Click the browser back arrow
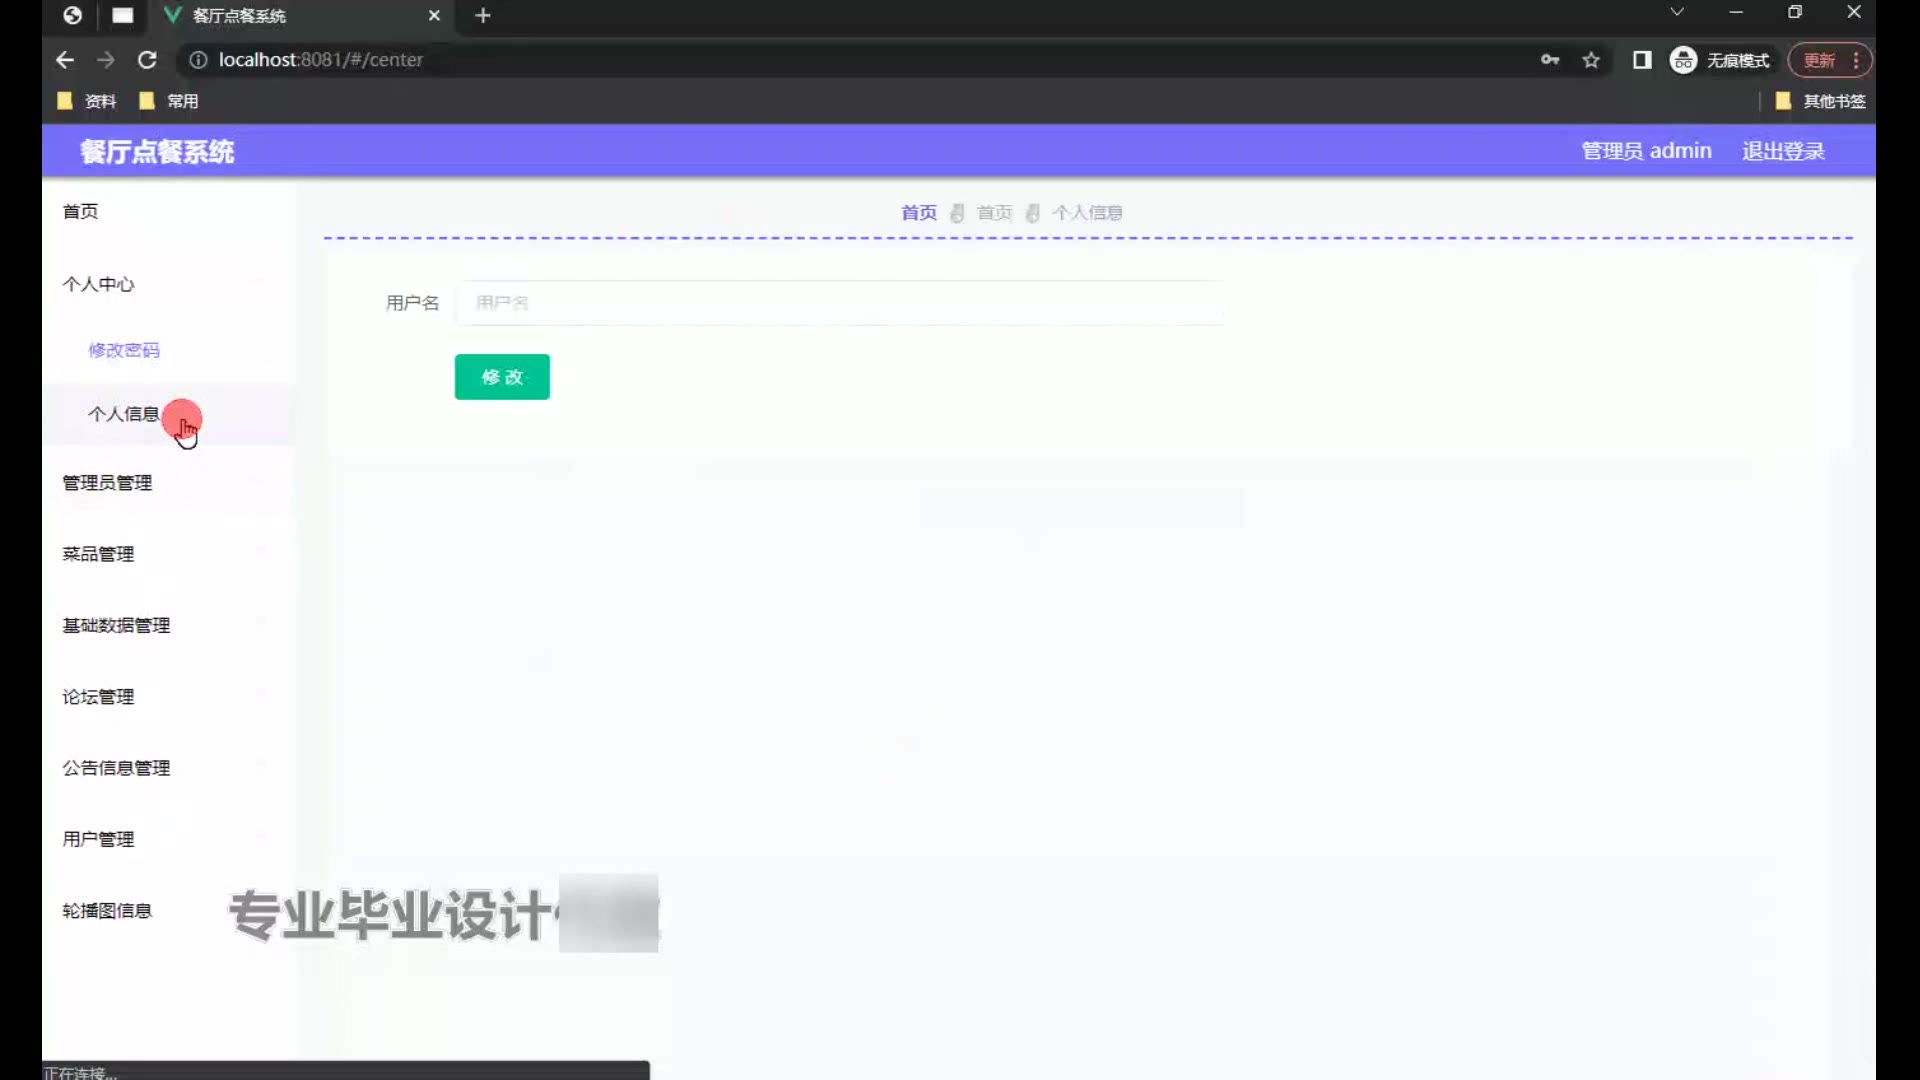1920x1080 pixels. [x=65, y=60]
